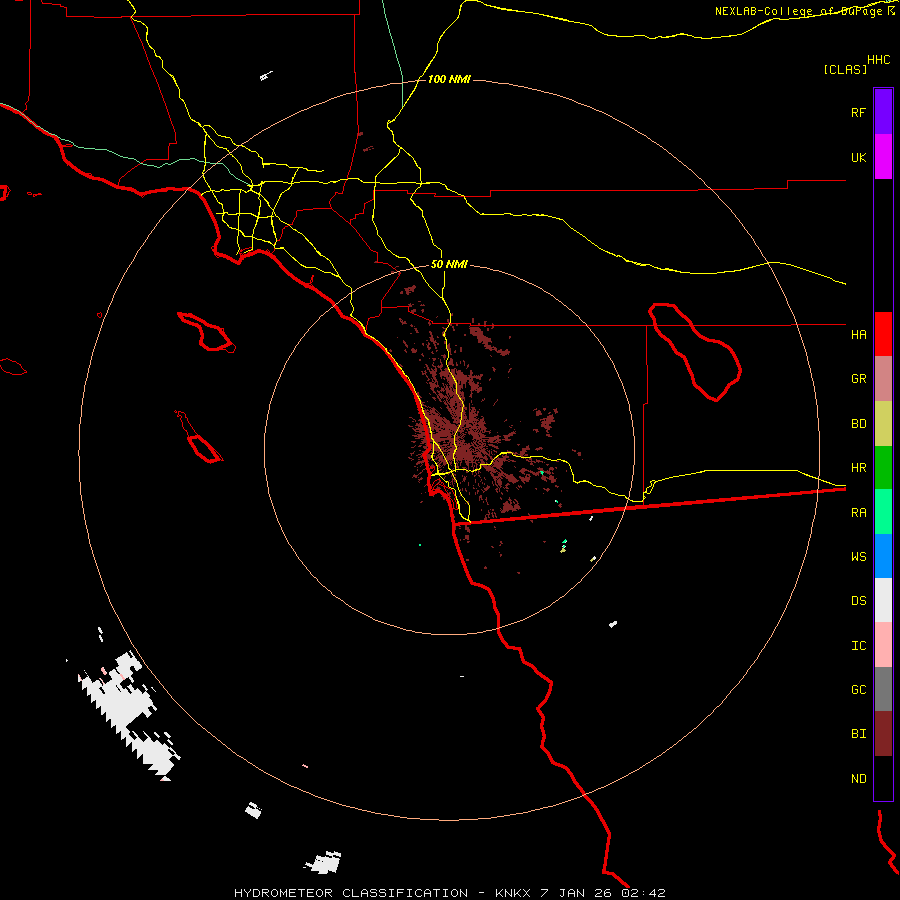Click the HYDROMETEOR CLASSIFICATION title text
This screenshot has height=900, width=900.
pos(351,893)
